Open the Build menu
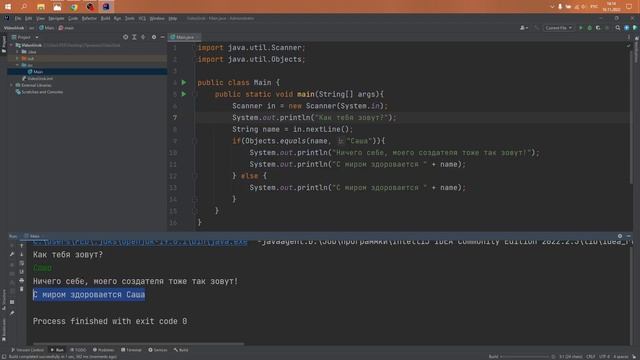Screen dimensions: 640x360 [x=105, y=18]
